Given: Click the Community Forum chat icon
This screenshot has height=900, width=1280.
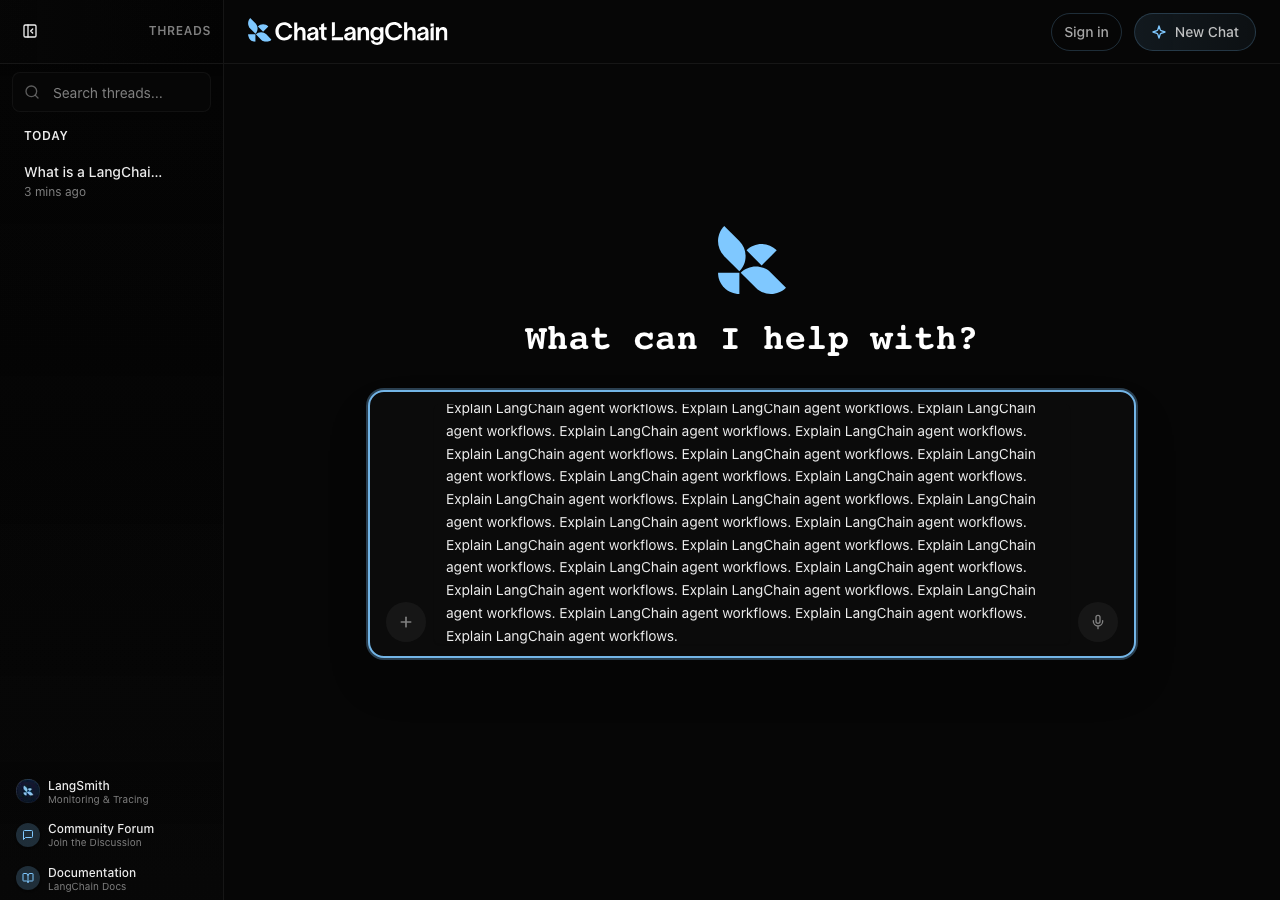Looking at the screenshot, I should [28, 835].
